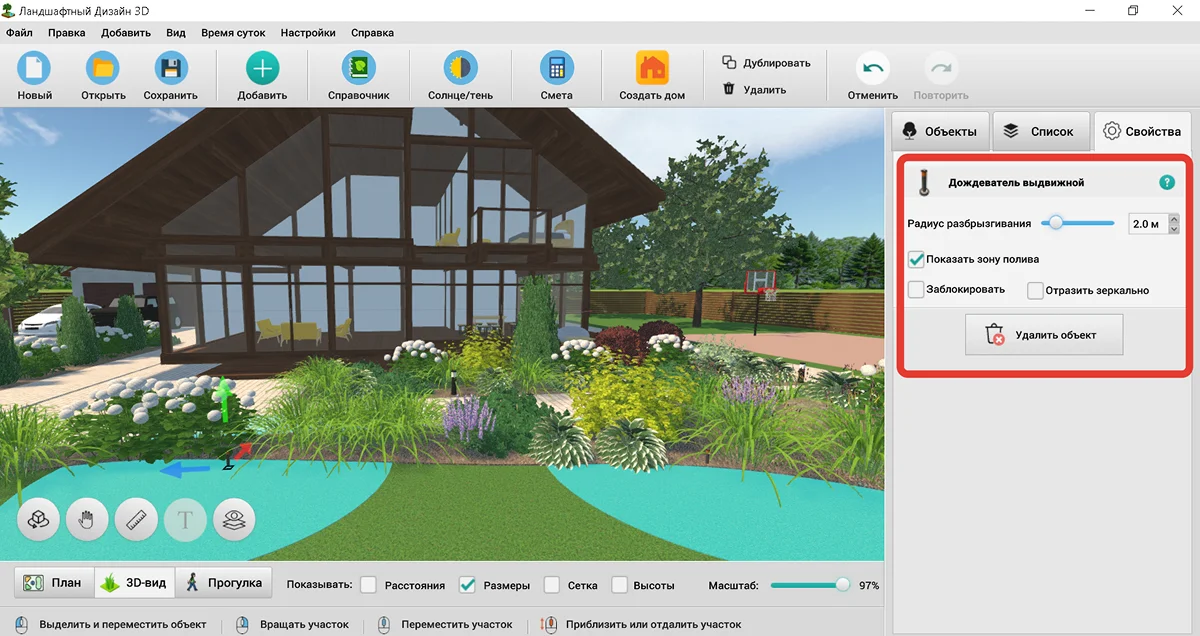The height and width of the screenshot is (636, 1200).
Task: Decrease spray radius with stepper down arrow
Action: point(1173,229)
